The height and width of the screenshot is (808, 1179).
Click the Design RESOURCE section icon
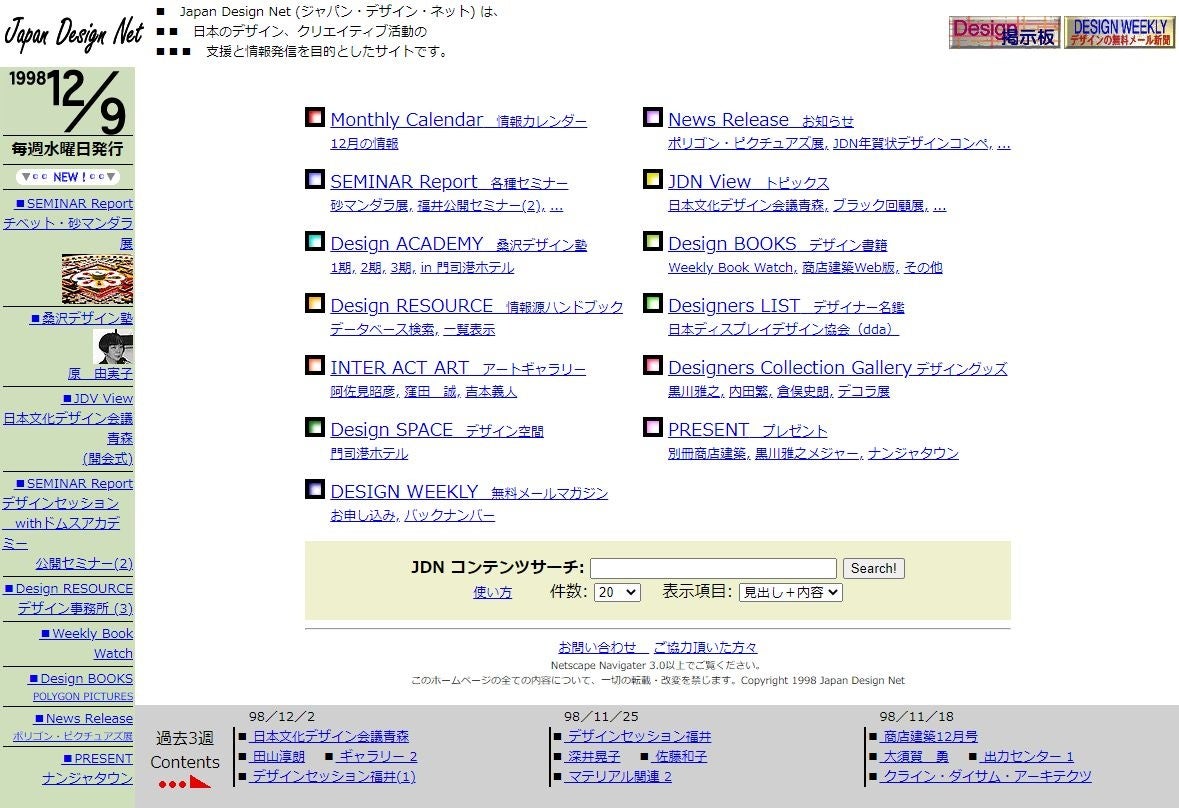[x=315, y=303]
